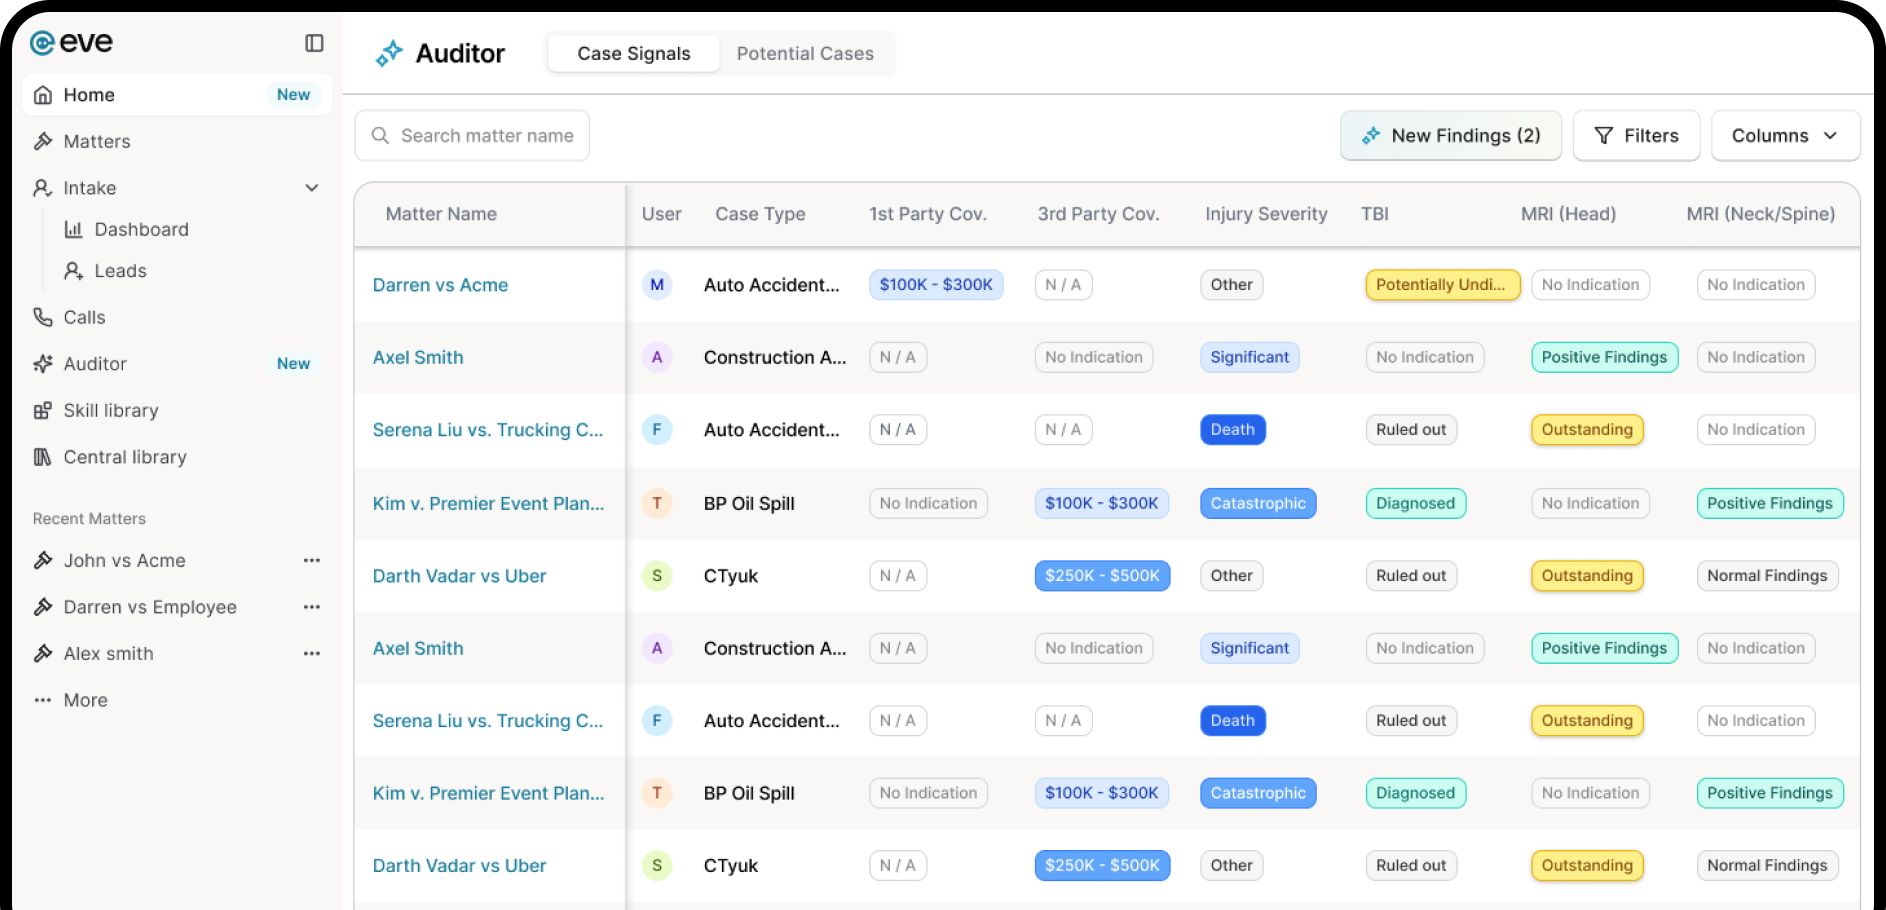Click the Auditor header sparkle icon
Viewport: 1886px width, 910px height.
point(389,53)
